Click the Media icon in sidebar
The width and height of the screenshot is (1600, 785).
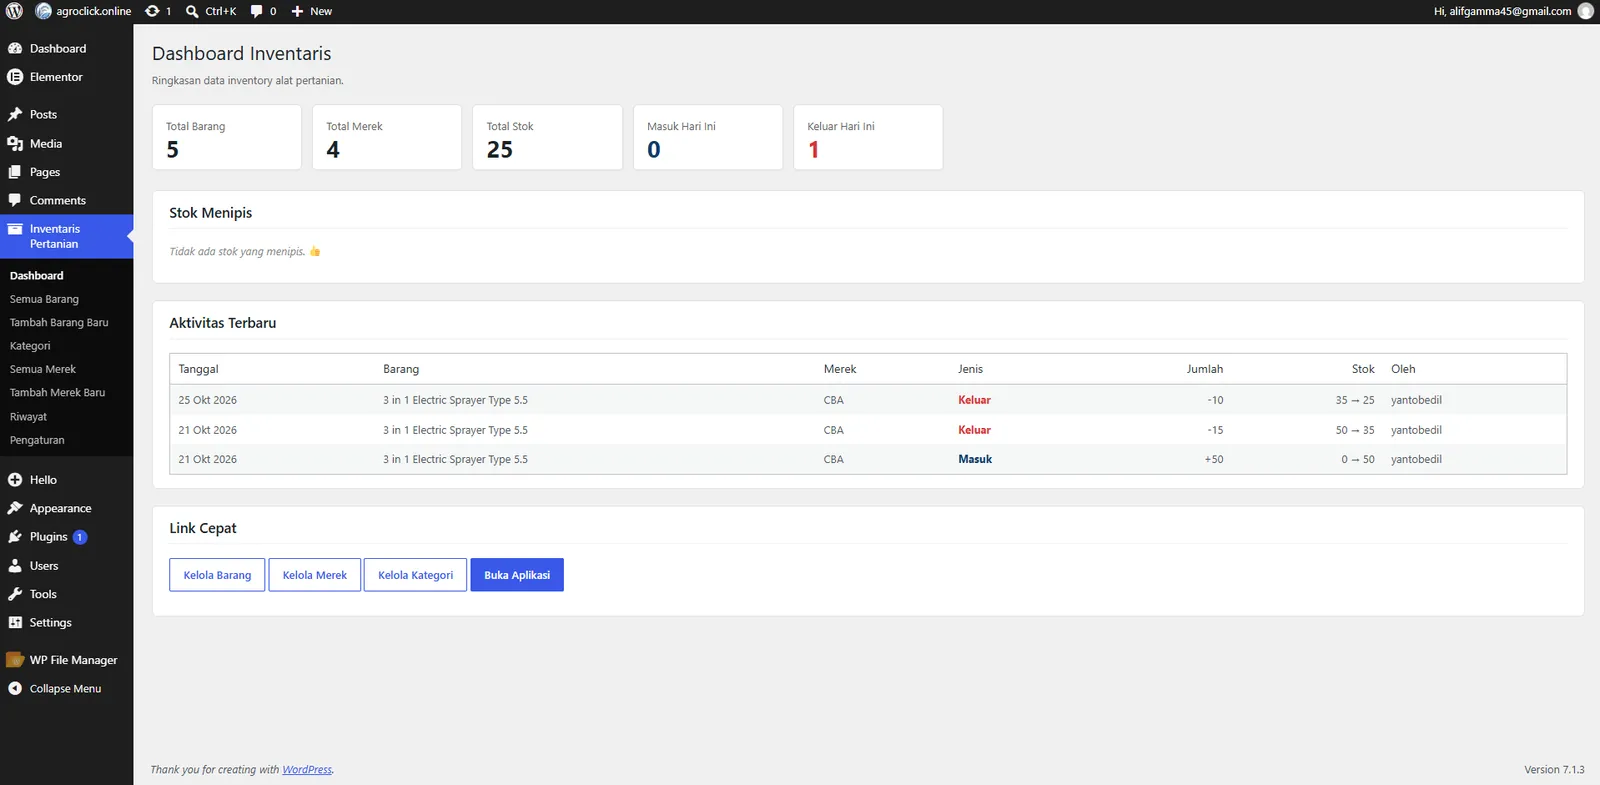coord(15,144)
